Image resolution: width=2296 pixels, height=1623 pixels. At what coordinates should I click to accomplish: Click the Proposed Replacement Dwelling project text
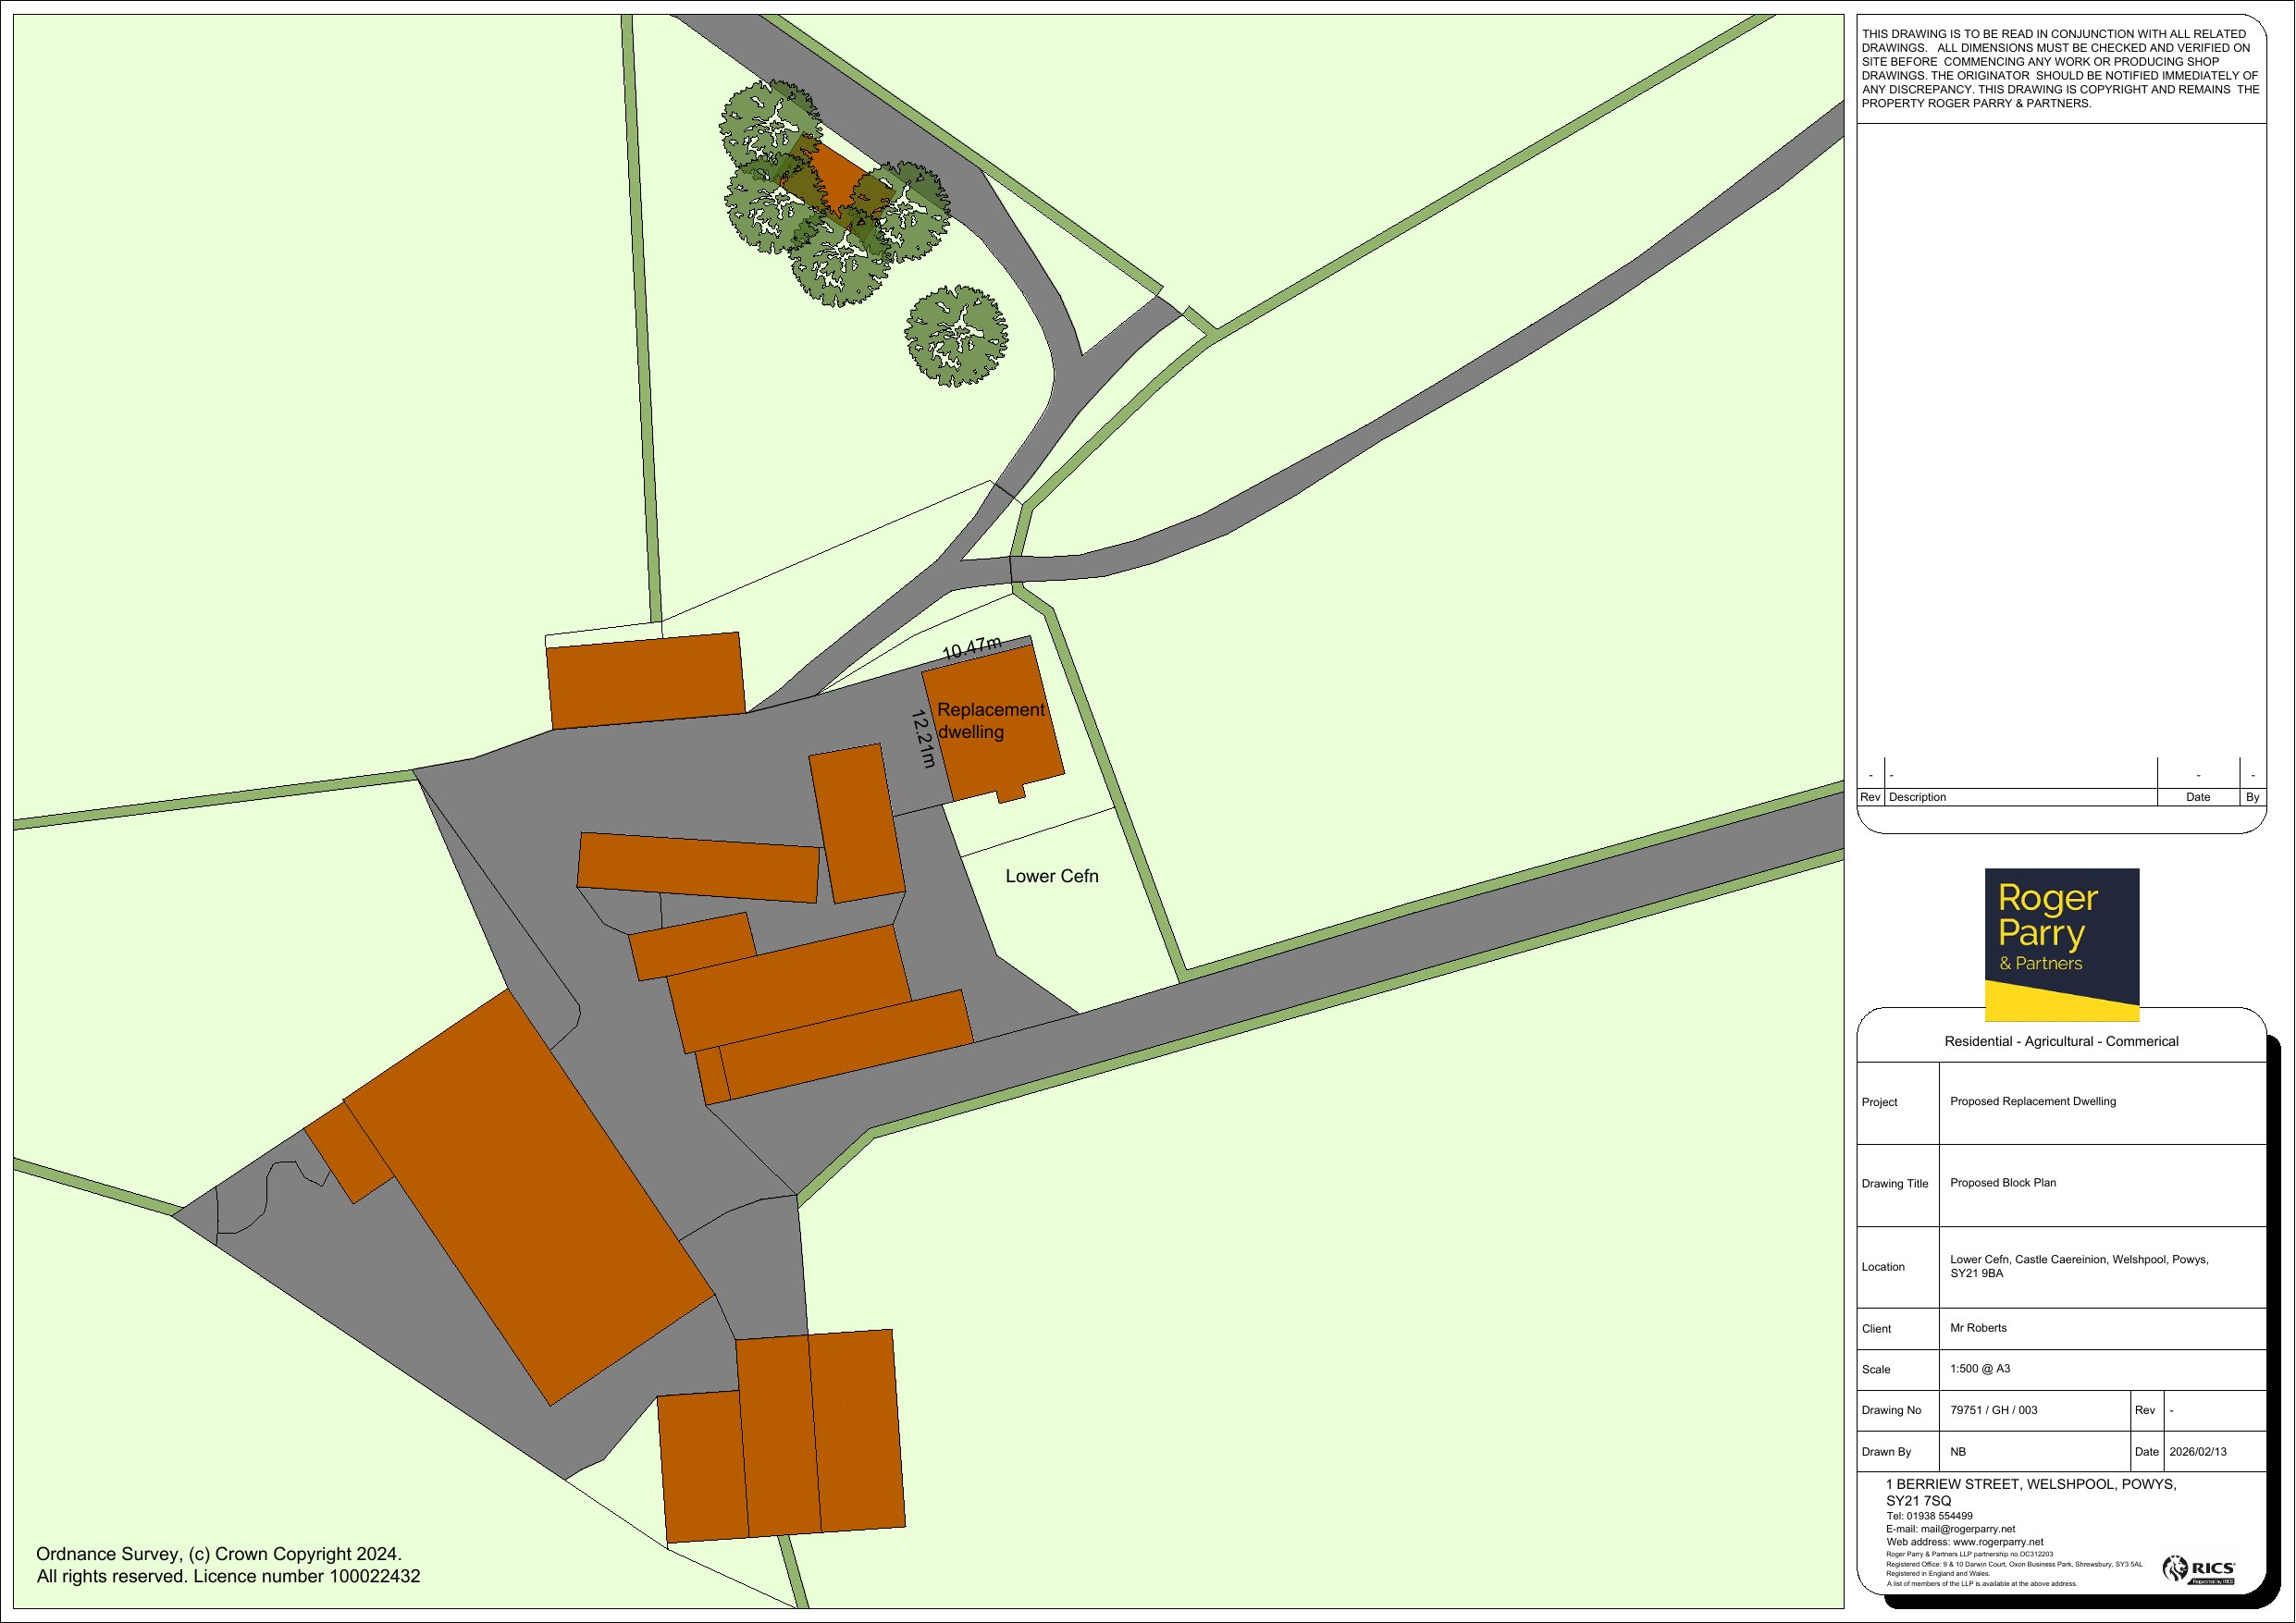point(2032,1101)
